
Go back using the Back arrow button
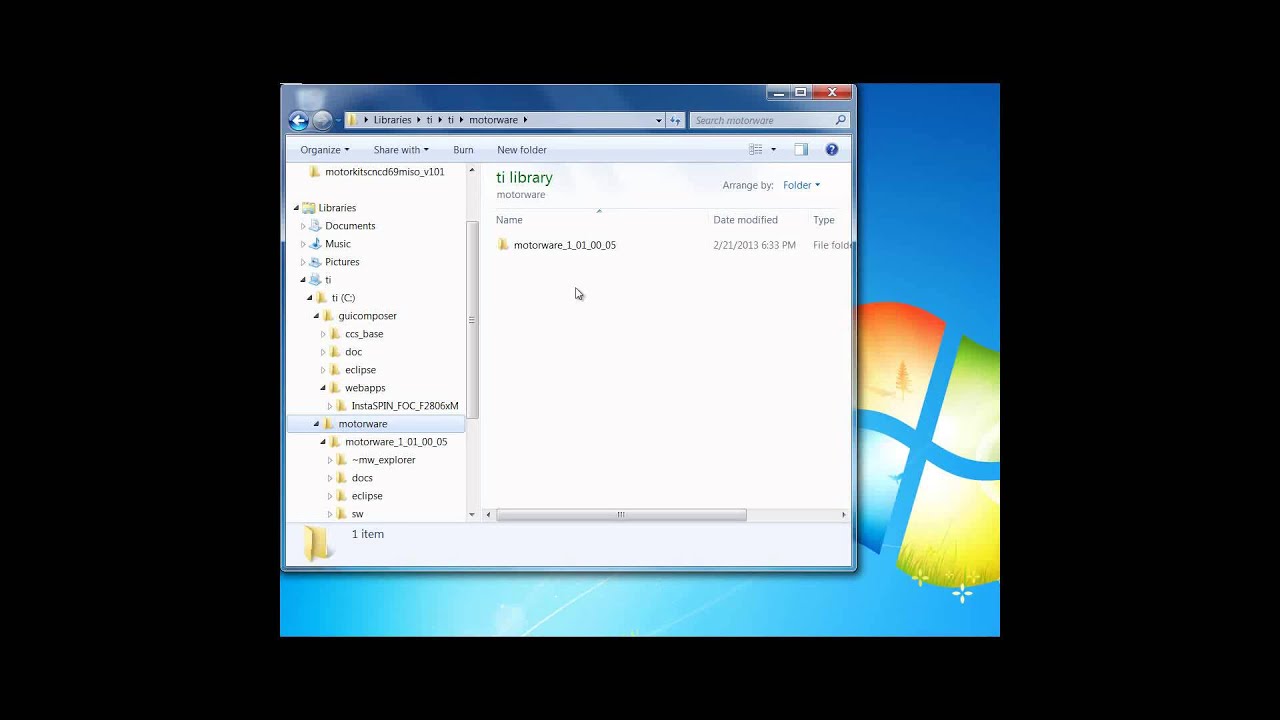[298, 120]
